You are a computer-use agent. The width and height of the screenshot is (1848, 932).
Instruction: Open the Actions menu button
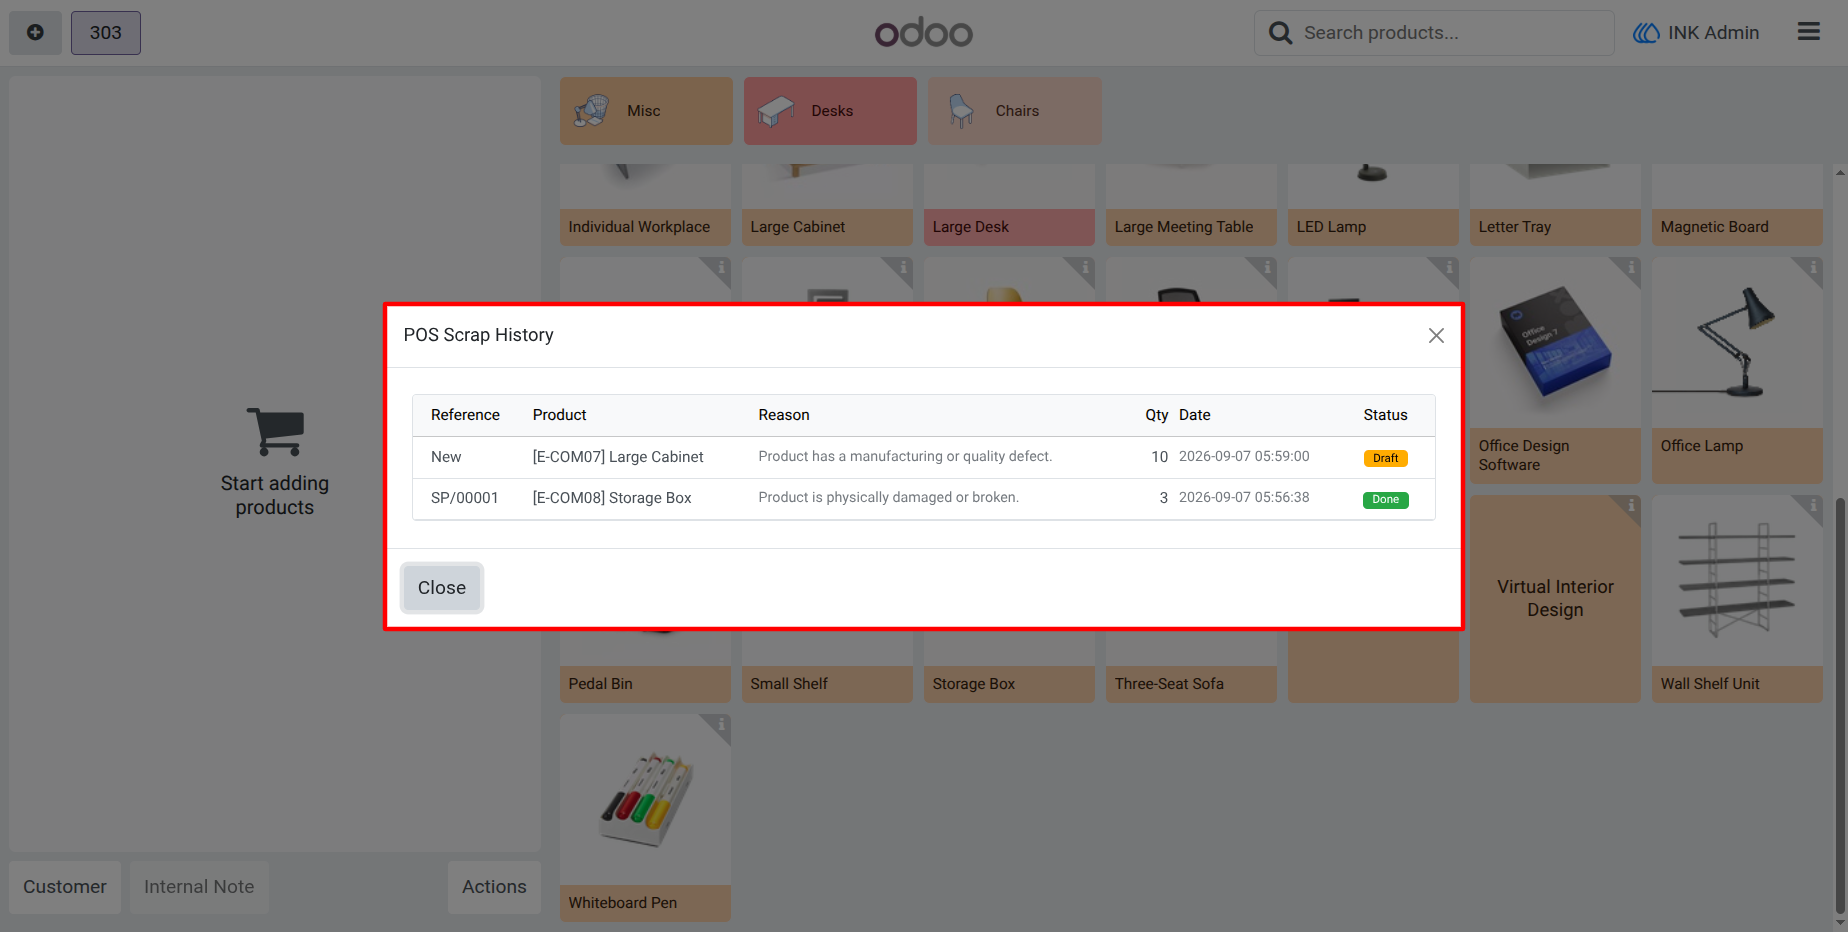(x=494, y=887)
